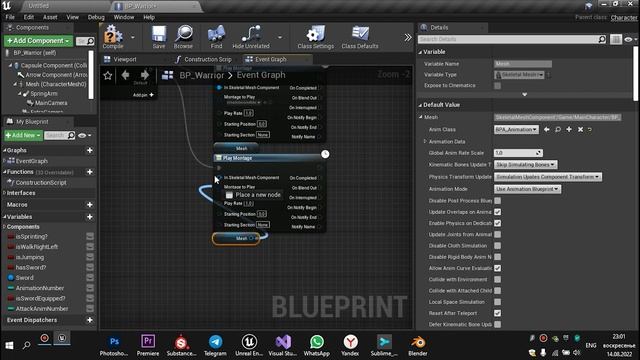640x360 pixels.
Task: Open Find in blueprint
Action: 216,37
